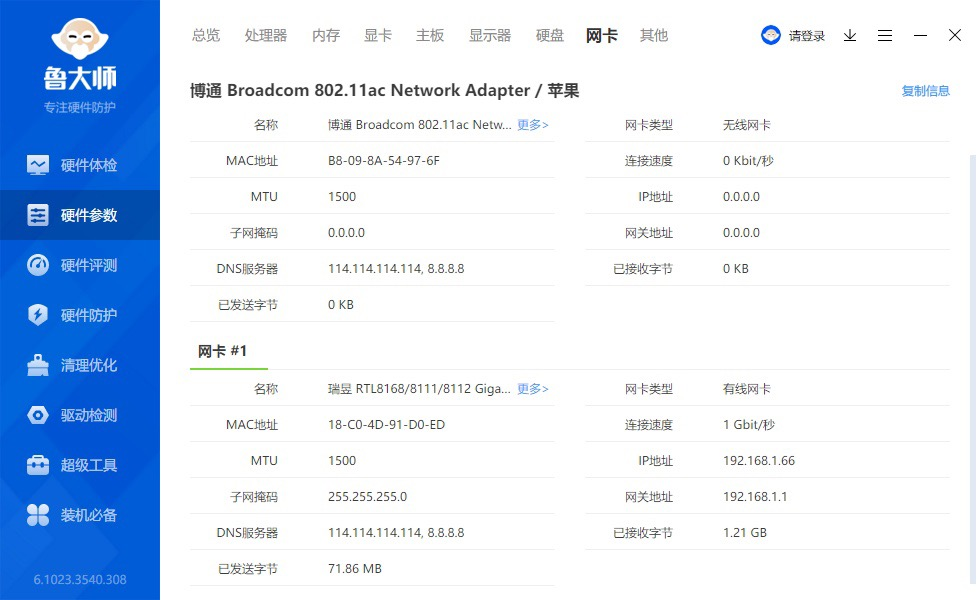Switch to the 硬盘 tab

point(549,36)
